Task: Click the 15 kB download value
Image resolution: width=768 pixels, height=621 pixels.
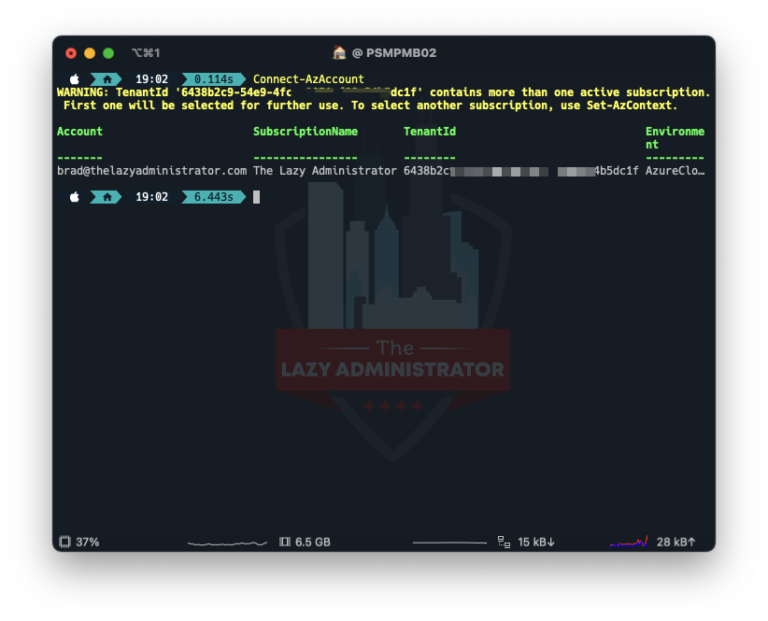Action: click(x=536, y=542)
